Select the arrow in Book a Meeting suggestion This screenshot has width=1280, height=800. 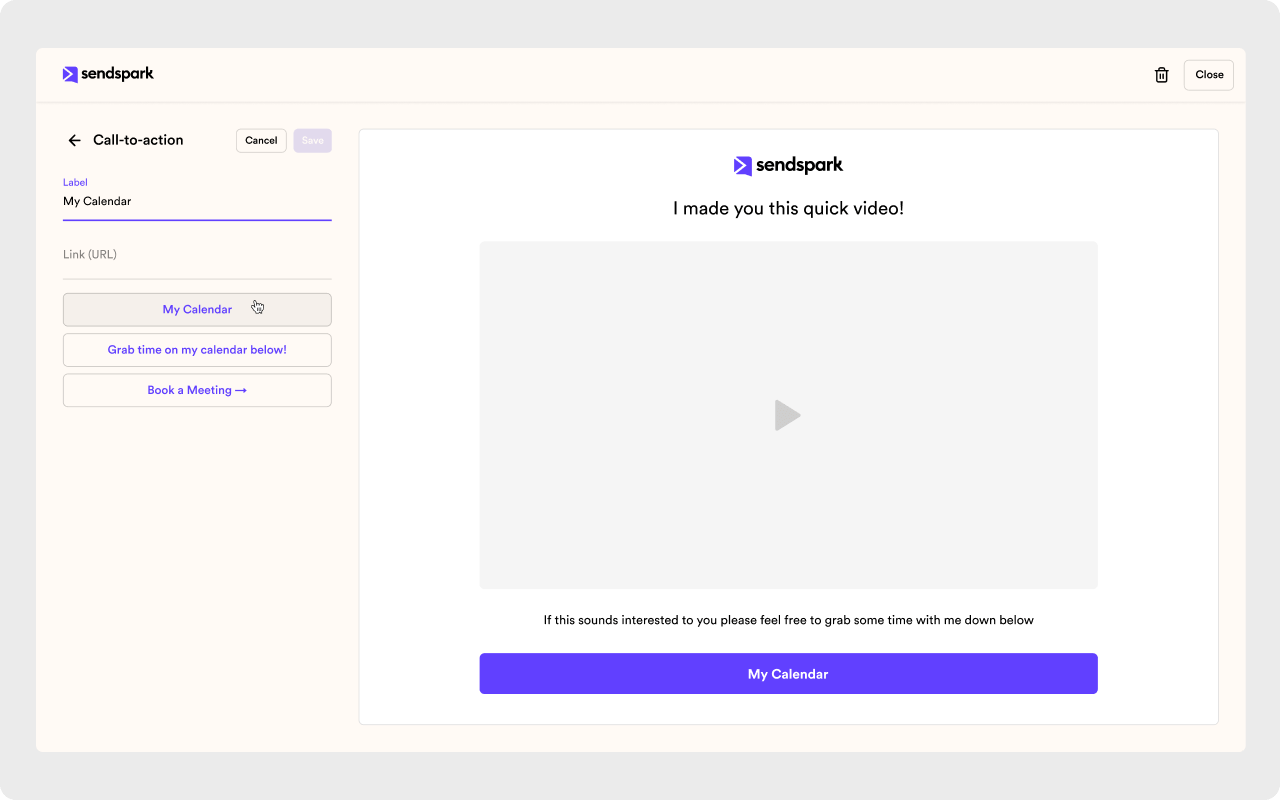tap(240, 390)
